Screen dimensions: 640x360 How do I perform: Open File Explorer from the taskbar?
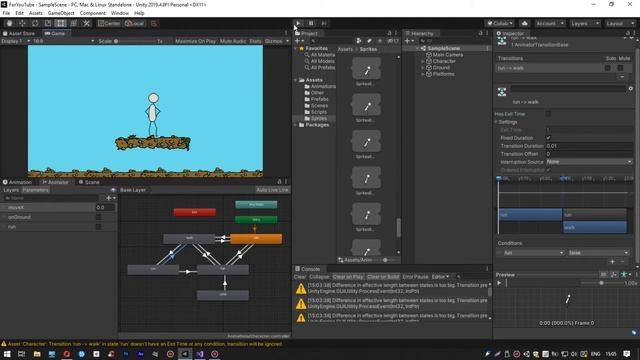[37, 354]
